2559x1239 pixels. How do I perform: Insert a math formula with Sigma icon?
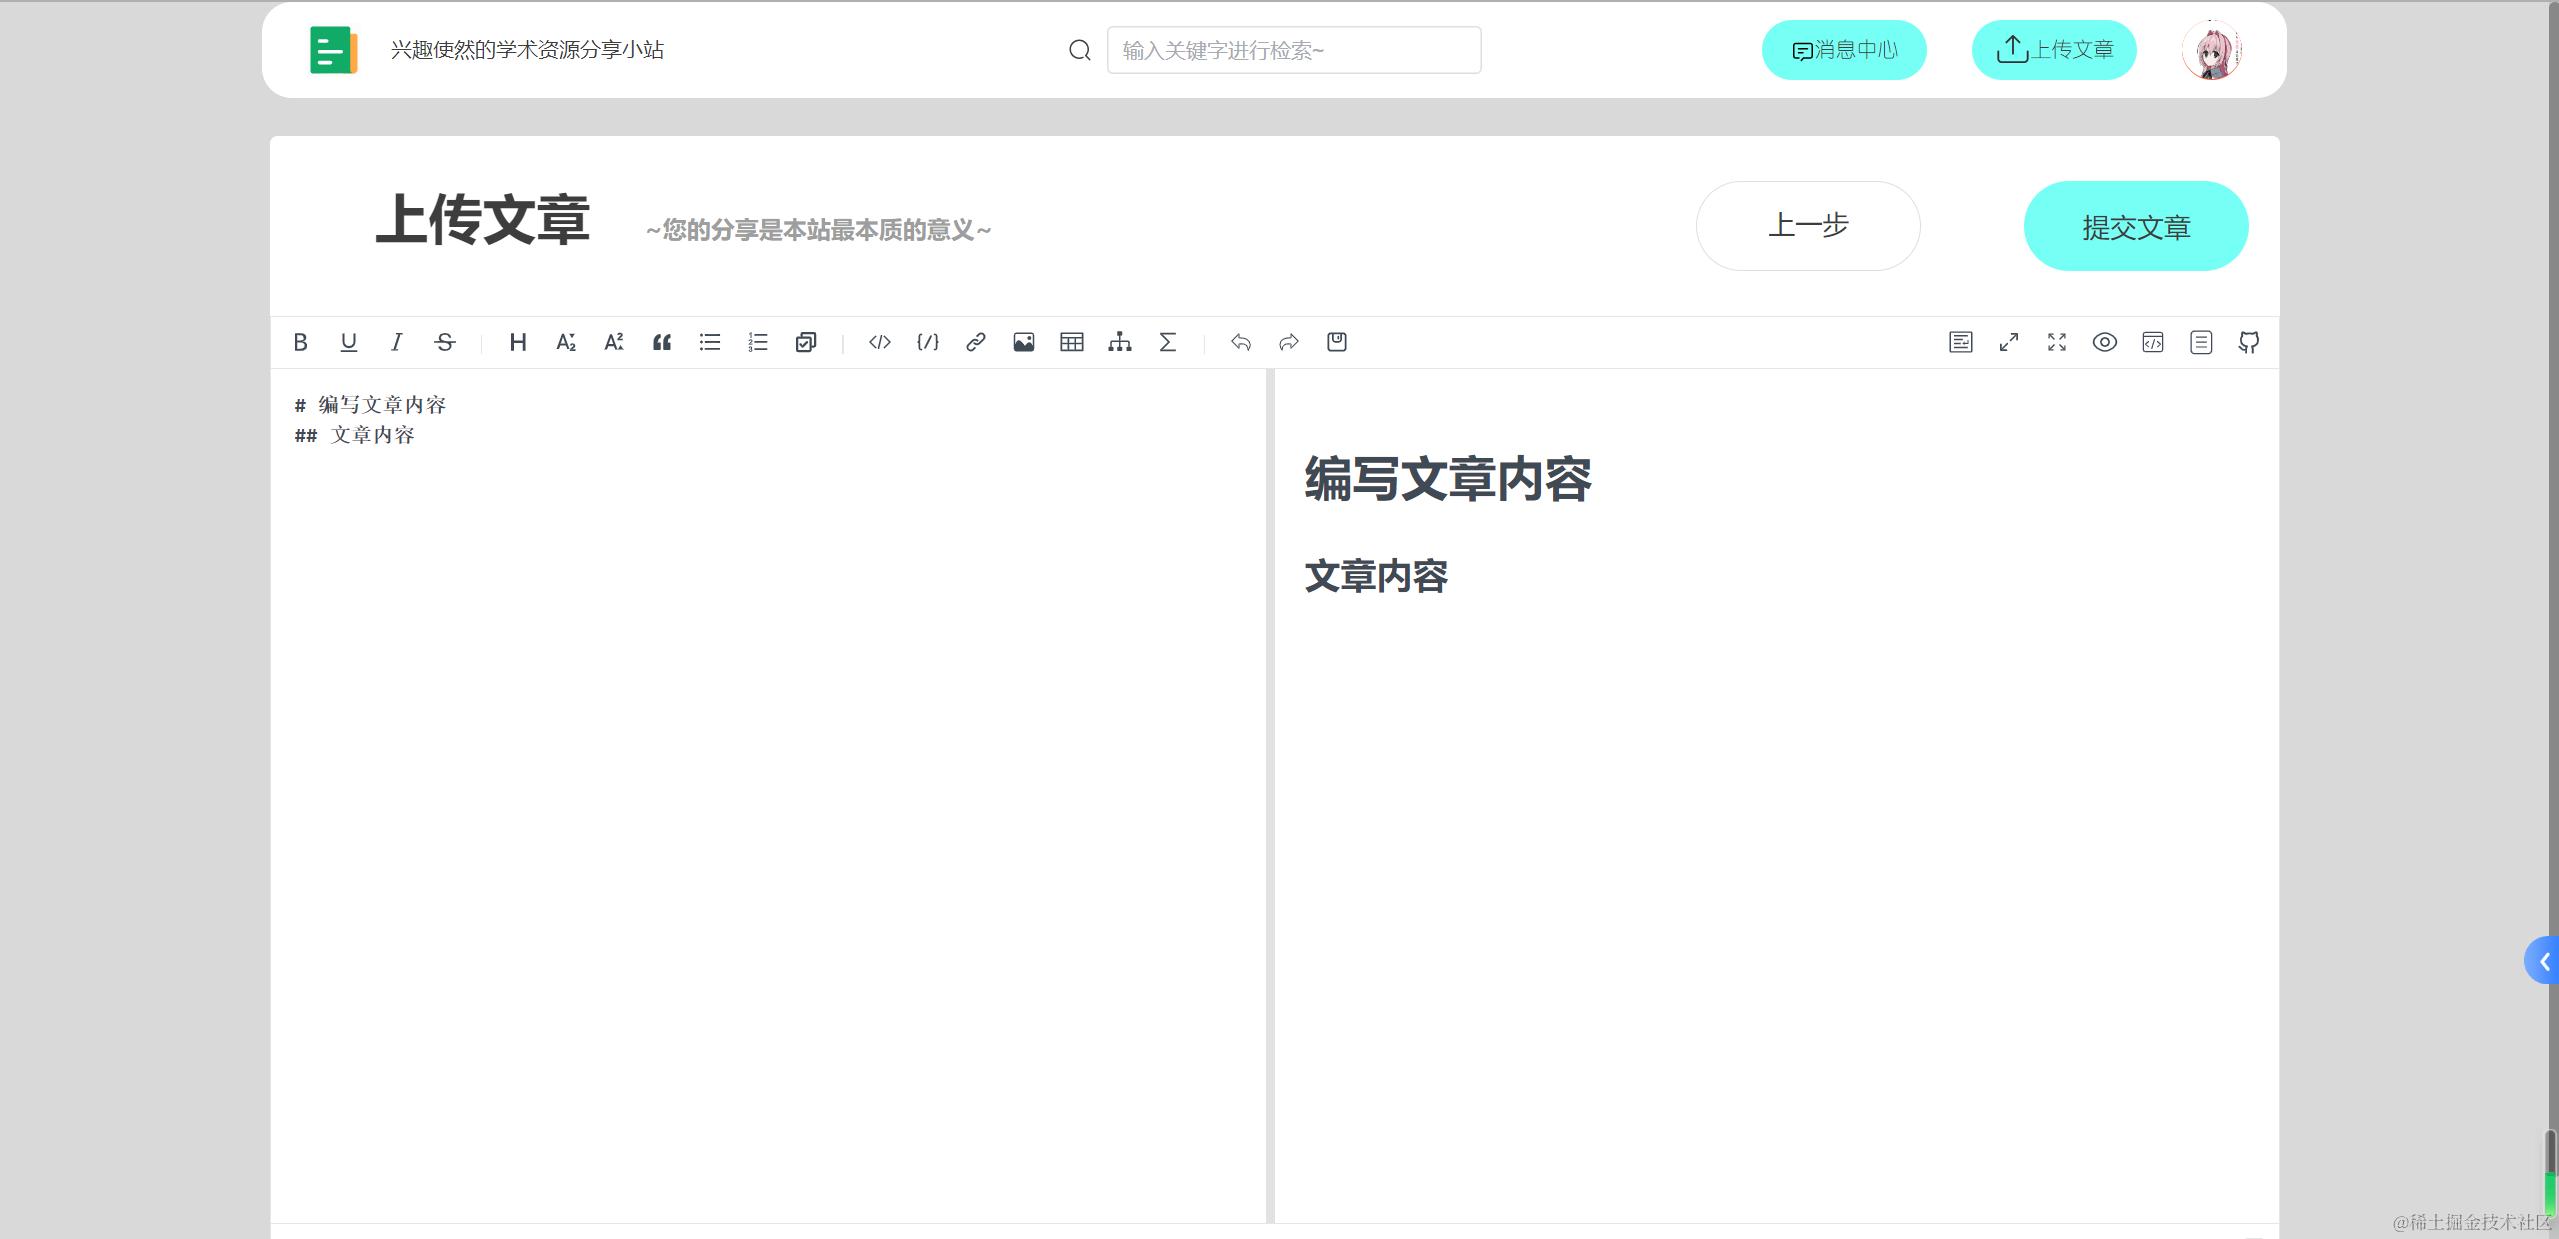1167,342
